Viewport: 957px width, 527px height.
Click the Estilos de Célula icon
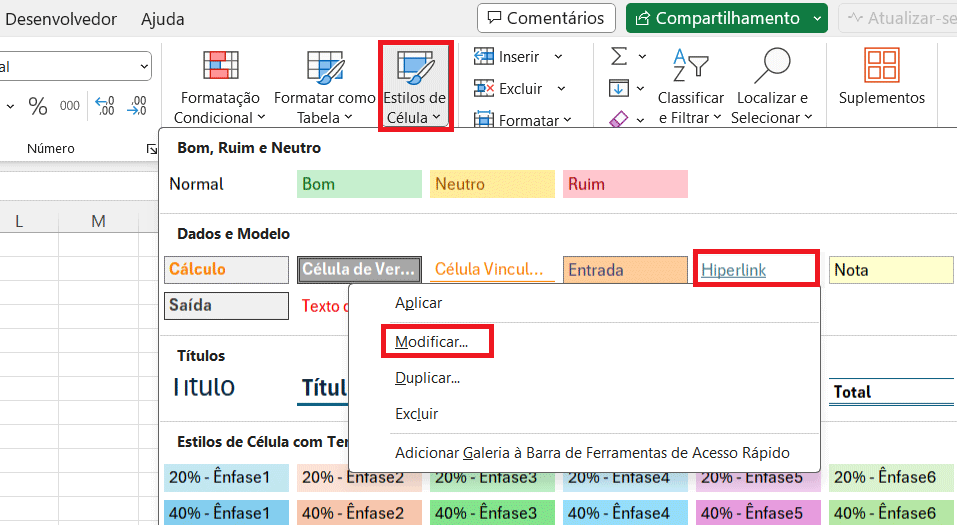pos(415,67)
